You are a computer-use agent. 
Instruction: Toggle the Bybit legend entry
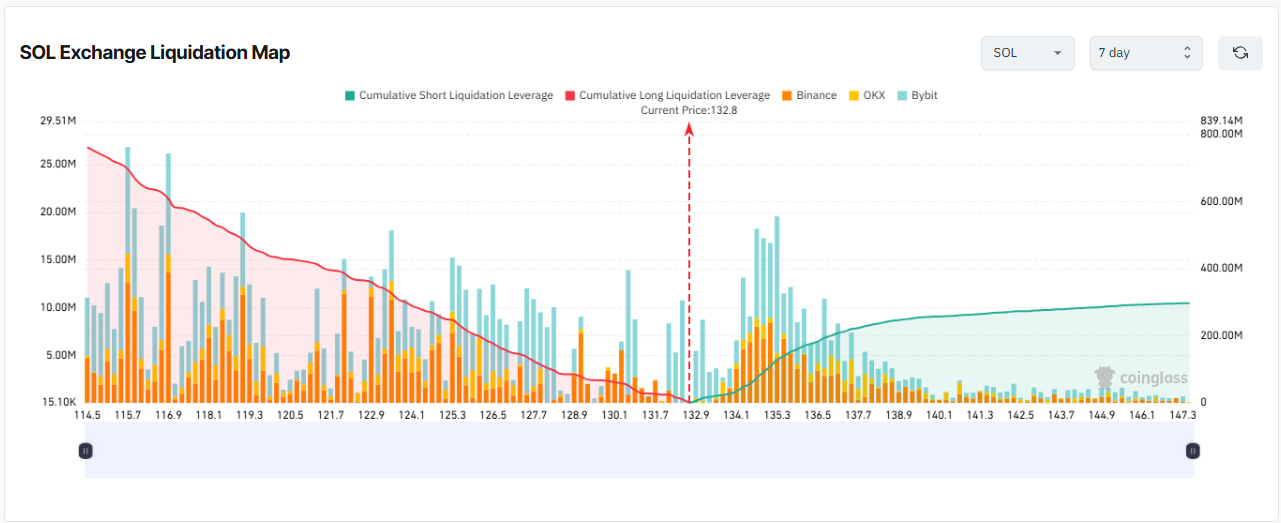pos(917,95)
